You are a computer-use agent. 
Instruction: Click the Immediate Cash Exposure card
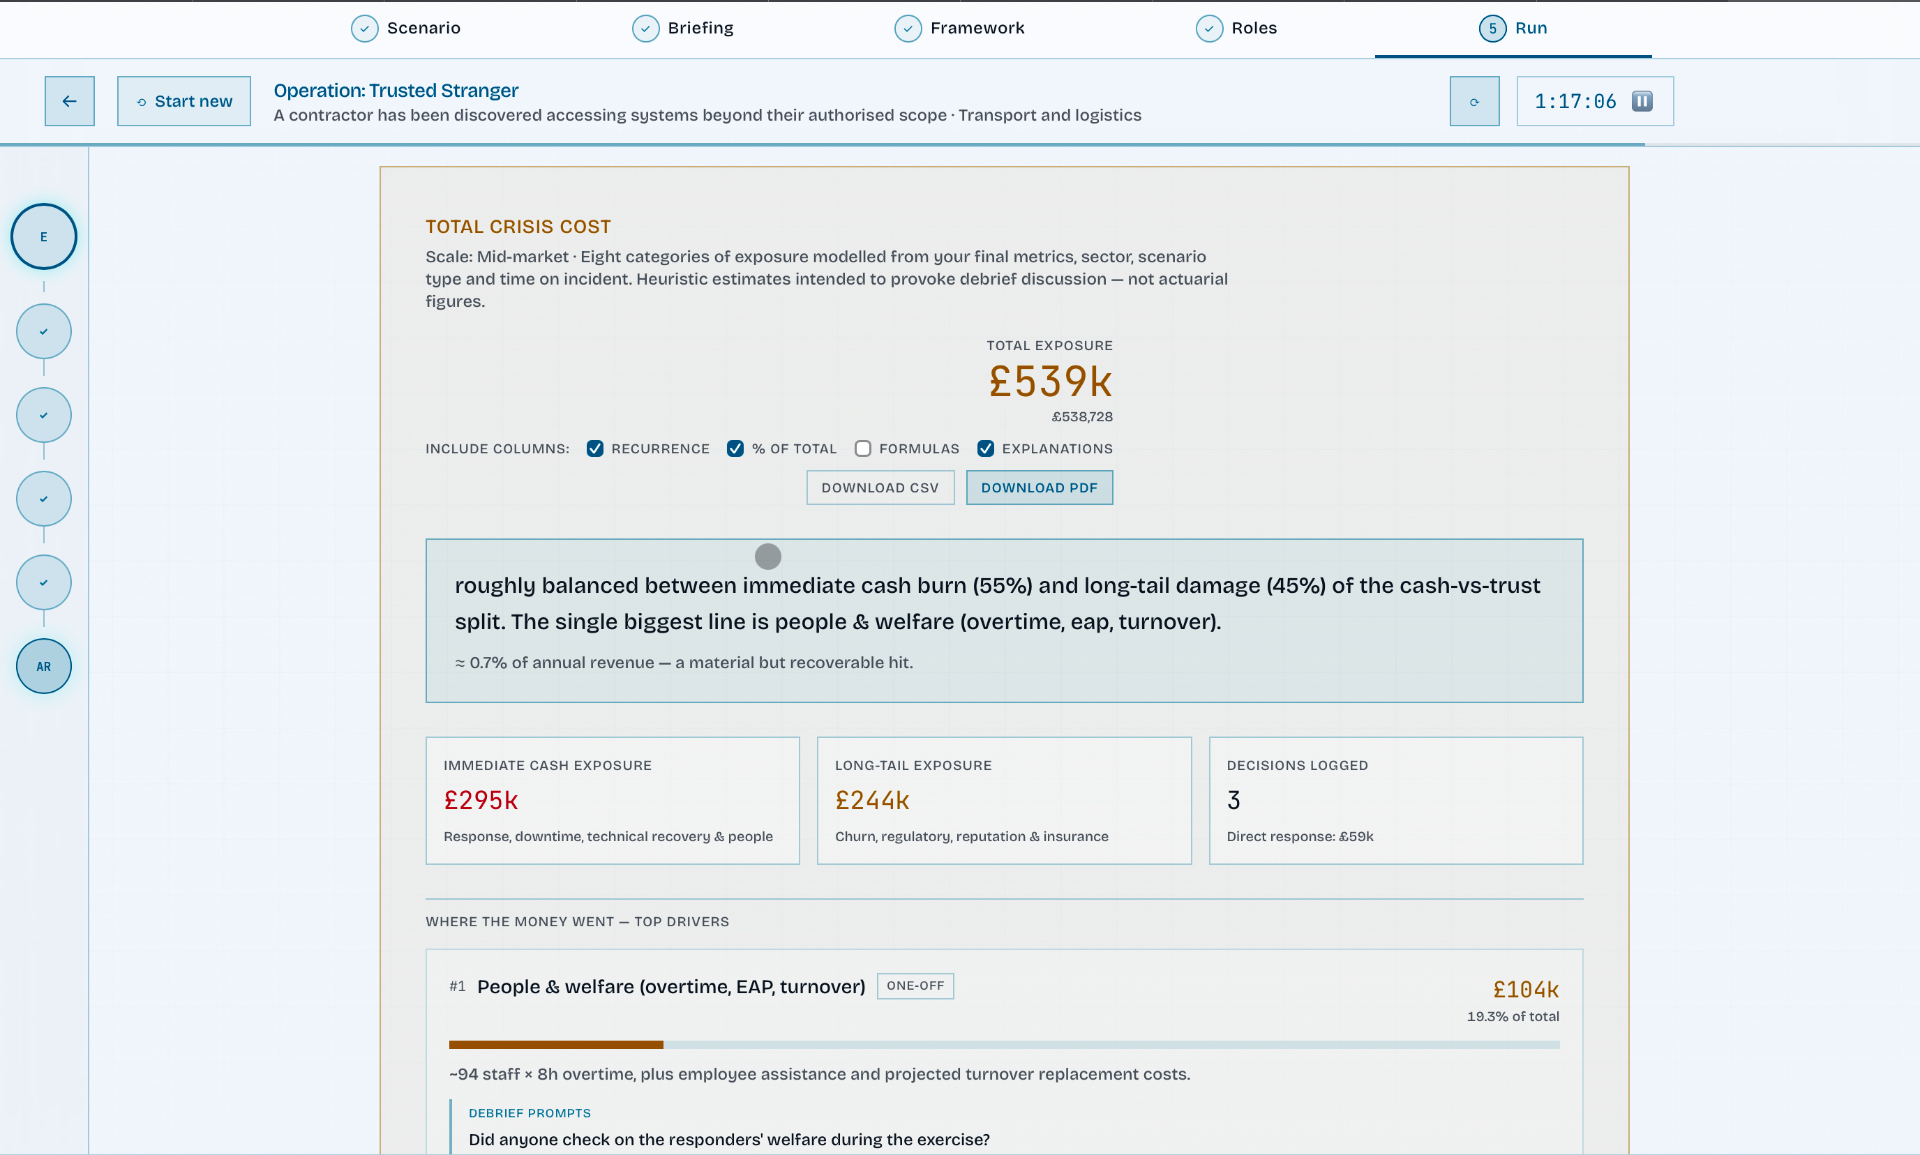click(x=613, y=801)
